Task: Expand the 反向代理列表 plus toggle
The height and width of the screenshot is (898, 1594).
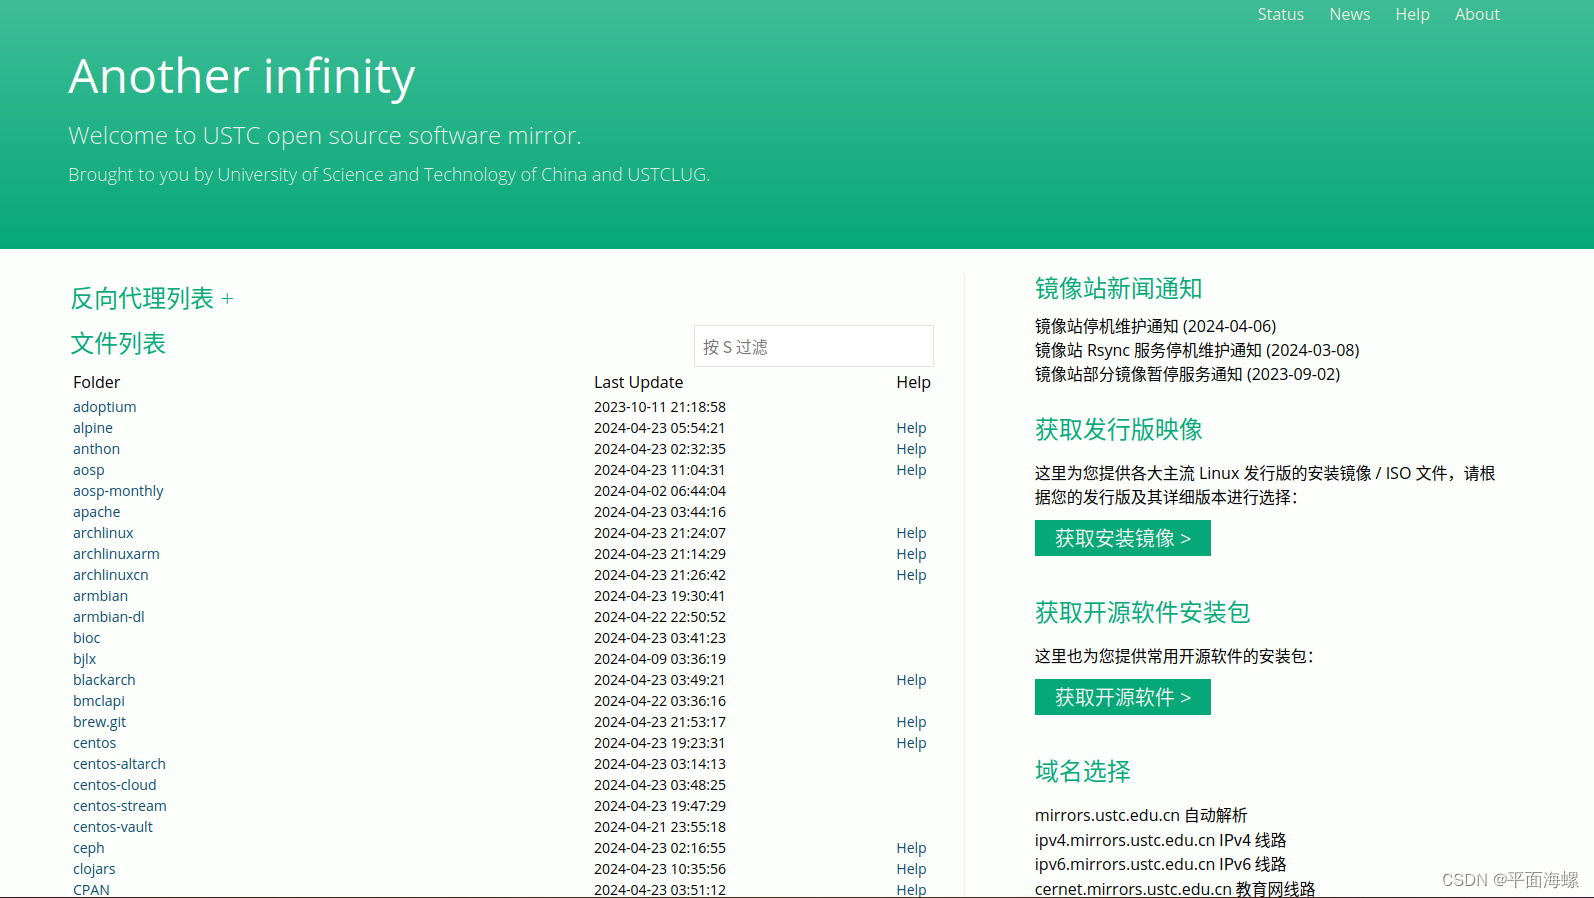Action: click(227, 299)
